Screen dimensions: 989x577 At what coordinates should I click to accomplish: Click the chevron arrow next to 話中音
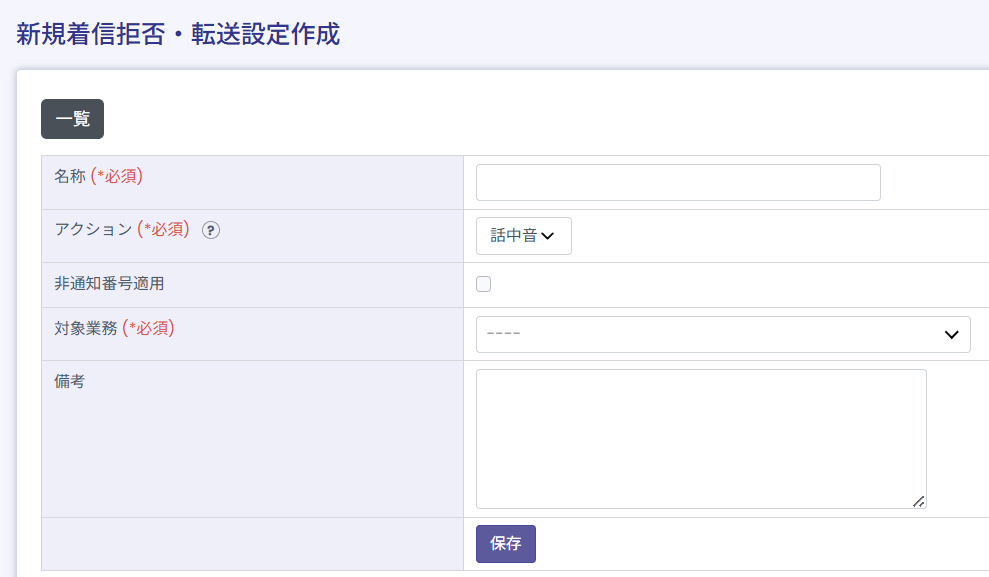pyautogui.click(x=548, y=236)
